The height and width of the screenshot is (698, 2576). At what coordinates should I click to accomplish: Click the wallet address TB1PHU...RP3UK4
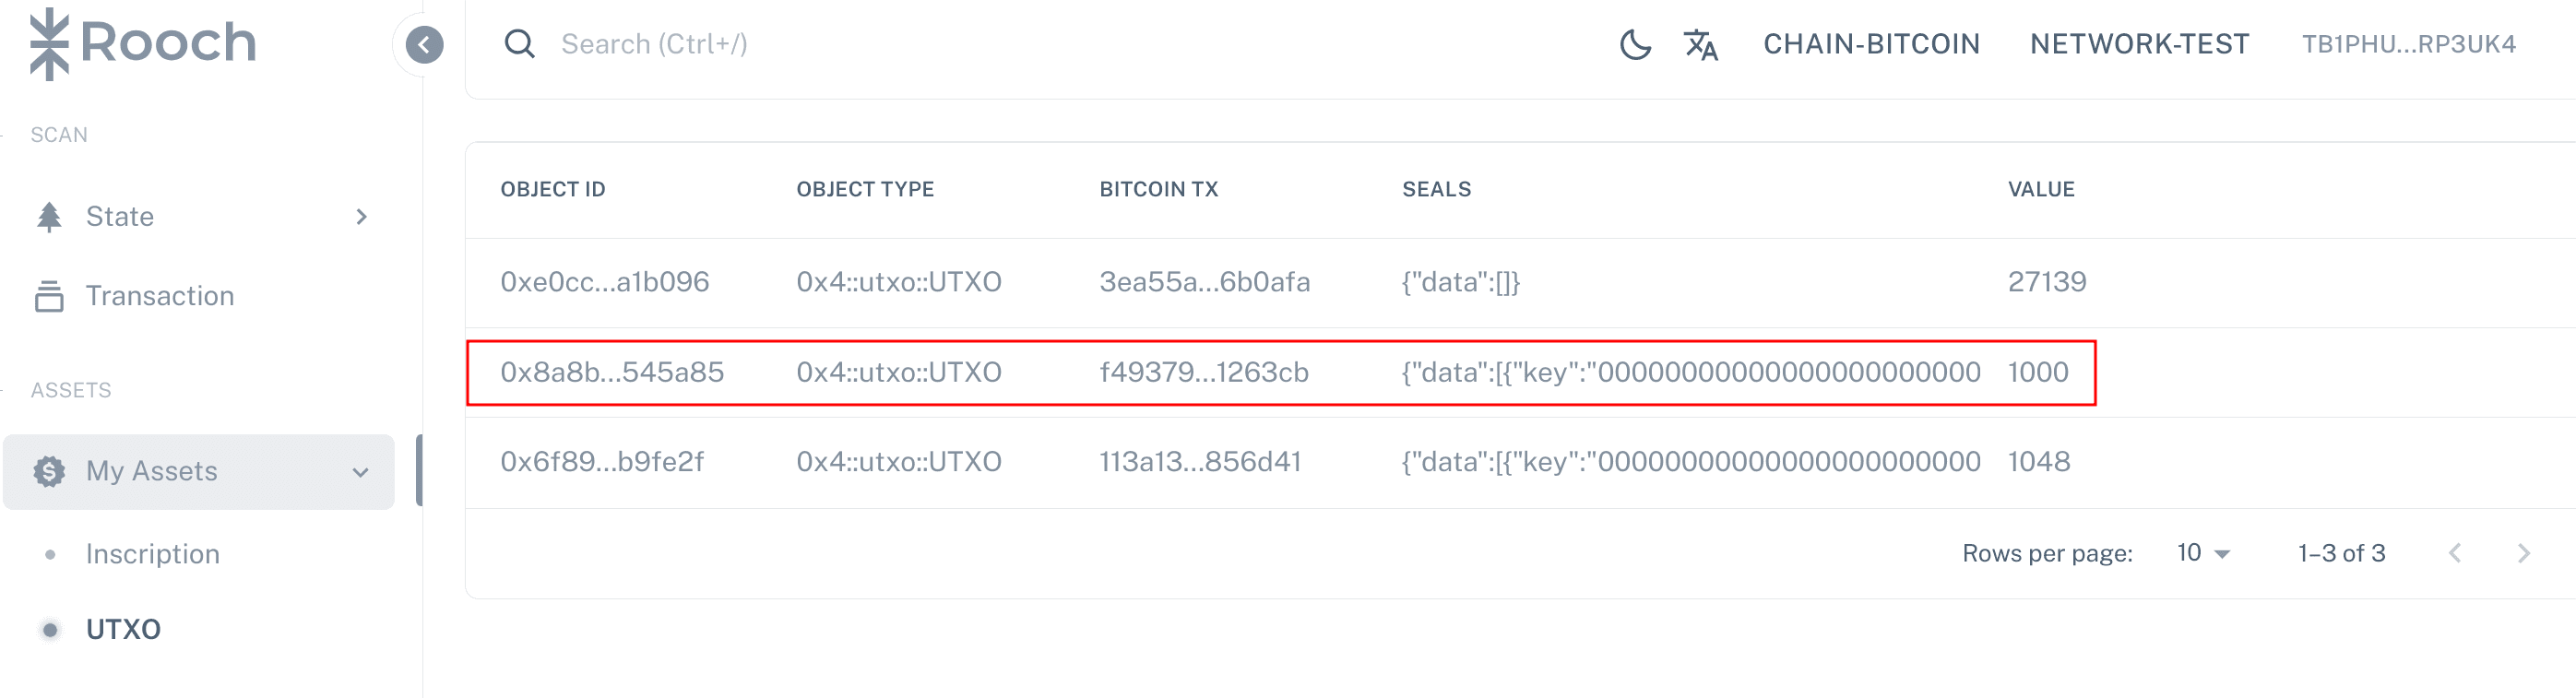[x=2408, y=44]
